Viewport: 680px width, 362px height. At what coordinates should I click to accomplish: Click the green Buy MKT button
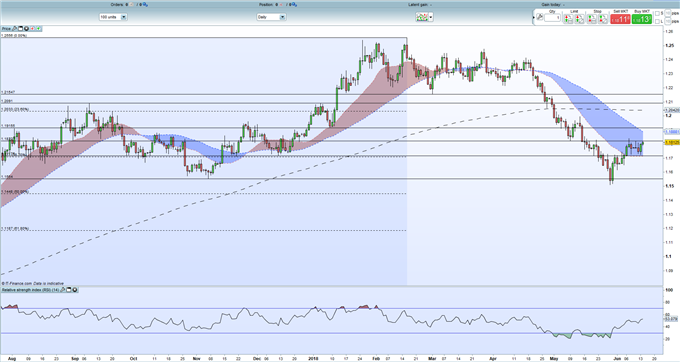tap(642, 19)
